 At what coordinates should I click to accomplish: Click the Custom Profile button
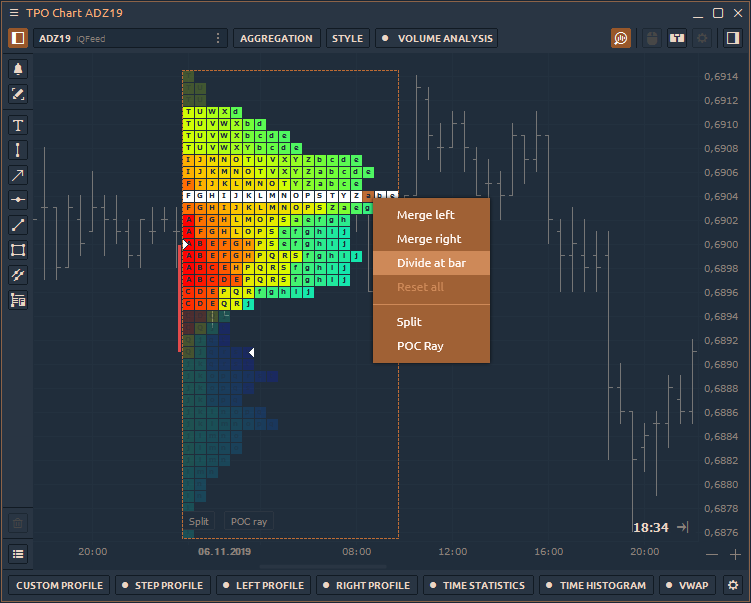click(x=58, y=585)
